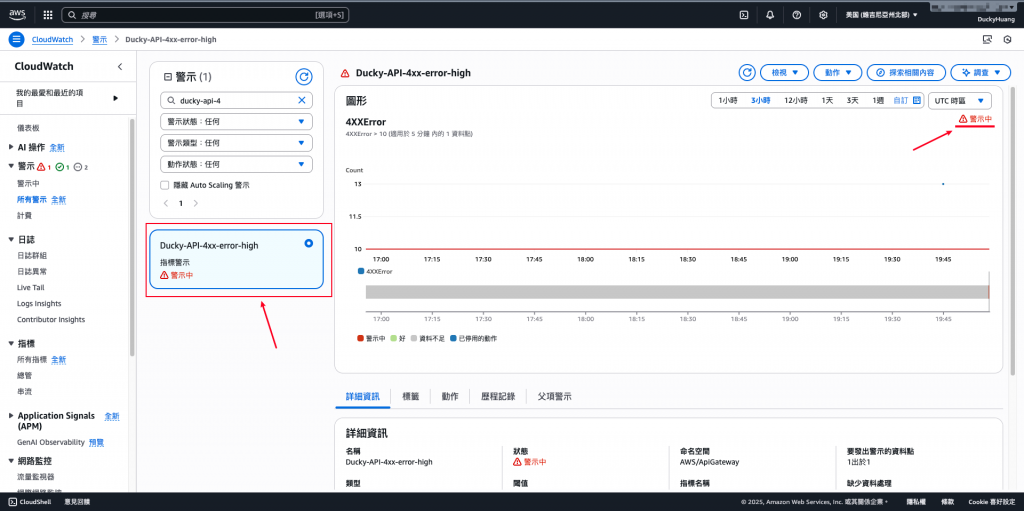
Task: Open the UTC timezone dropdown
Action: click(960, 101)
